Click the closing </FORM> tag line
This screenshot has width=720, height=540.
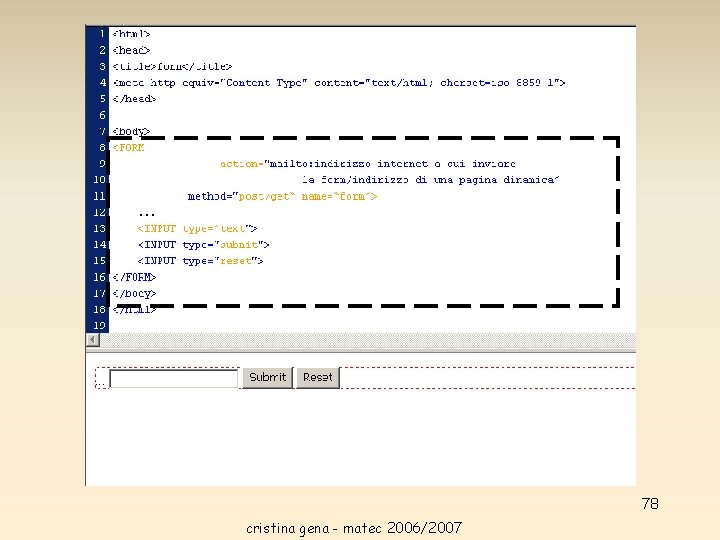click(134, 277)
